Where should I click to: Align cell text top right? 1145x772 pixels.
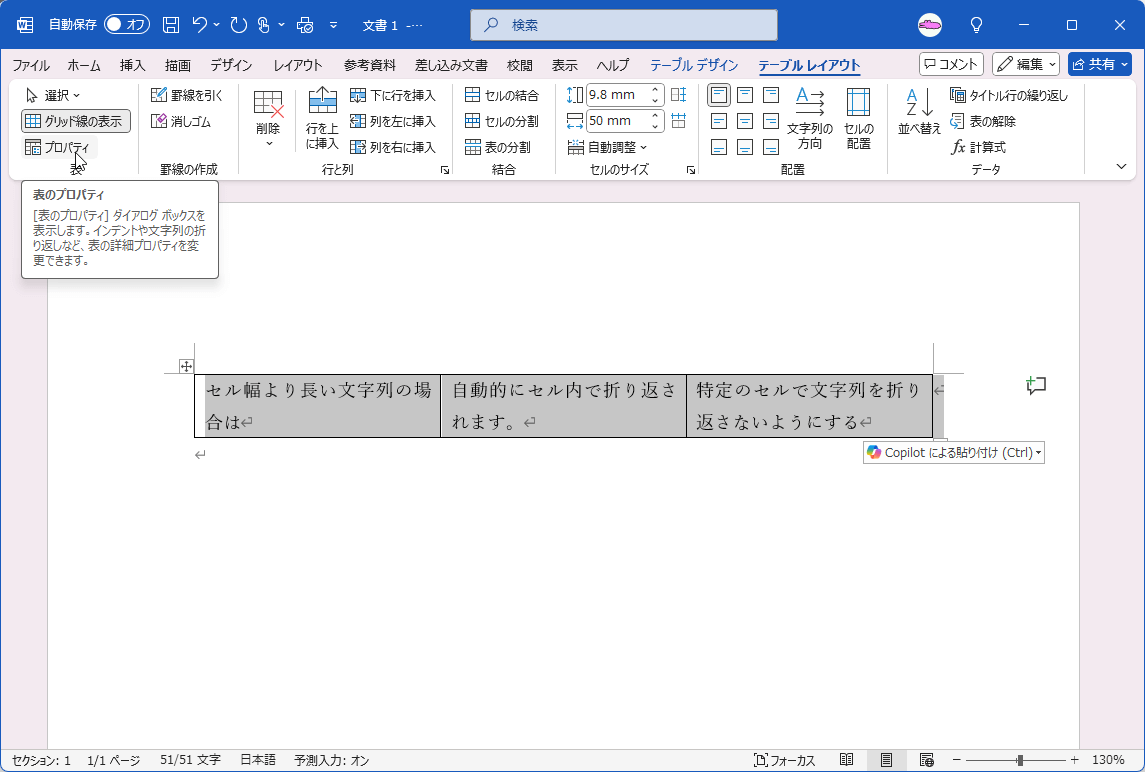770,95
